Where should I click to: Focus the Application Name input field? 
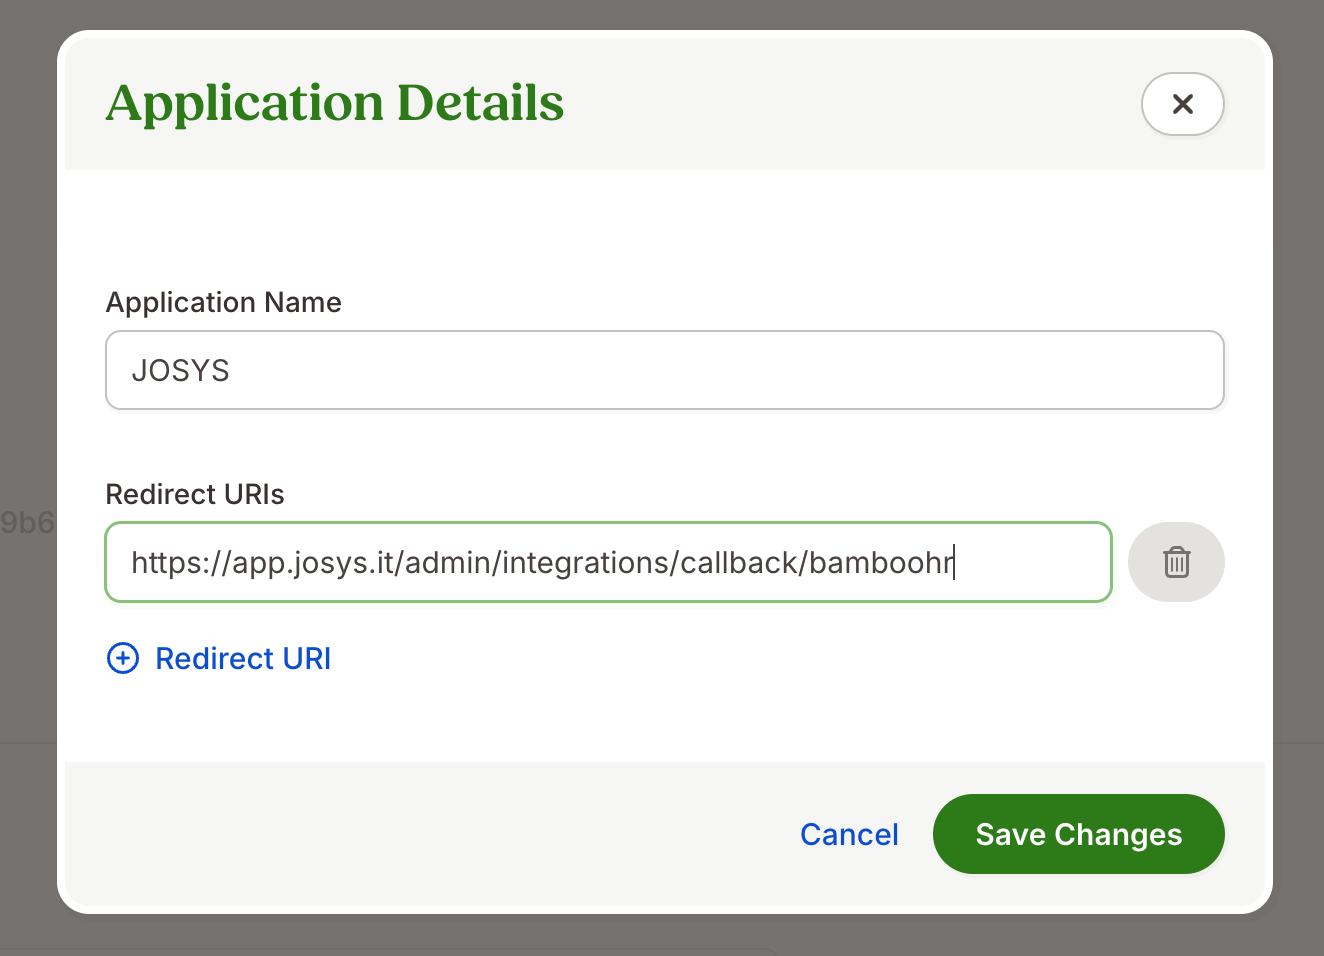click(x=664, y=370)
